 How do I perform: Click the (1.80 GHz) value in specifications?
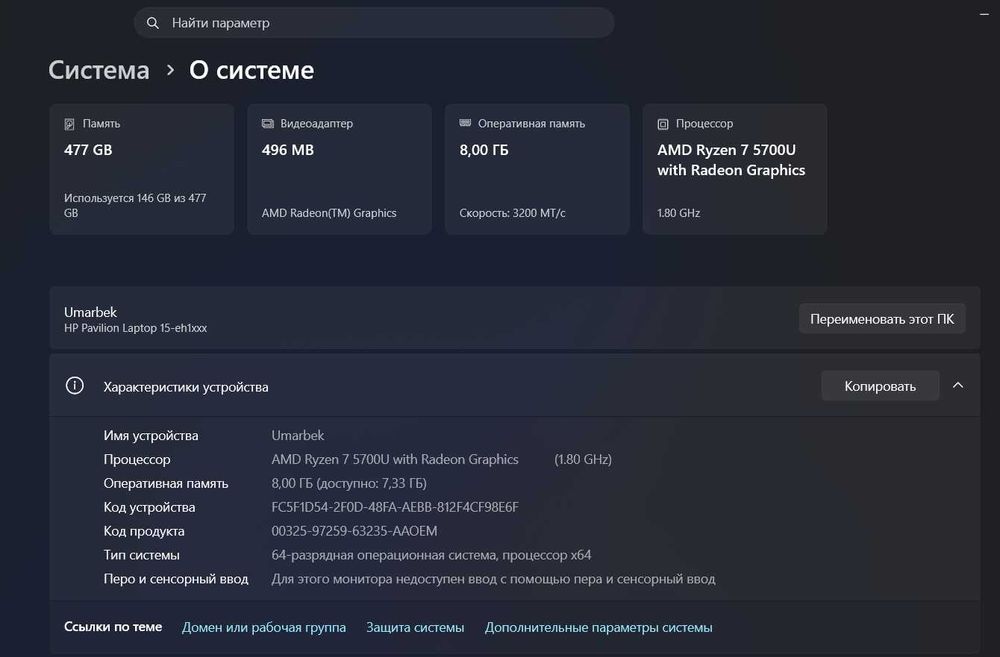583,459
